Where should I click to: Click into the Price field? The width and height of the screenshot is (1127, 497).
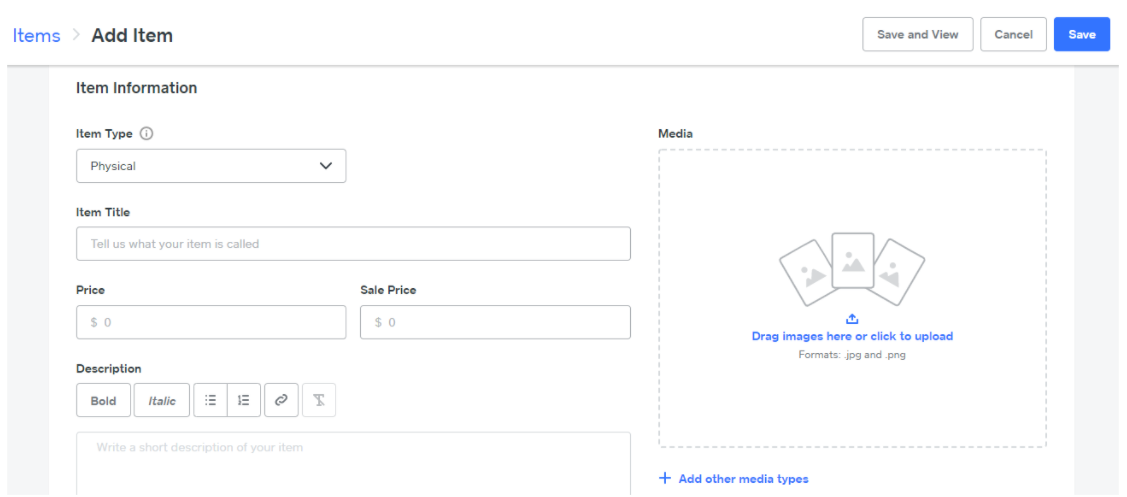211,322
